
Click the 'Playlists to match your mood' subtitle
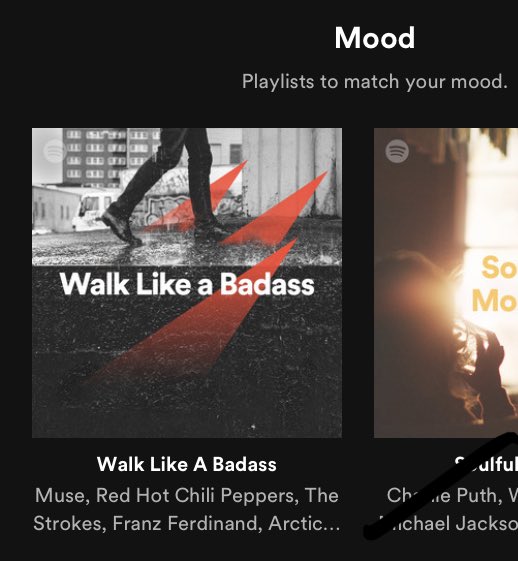point(375,82)
